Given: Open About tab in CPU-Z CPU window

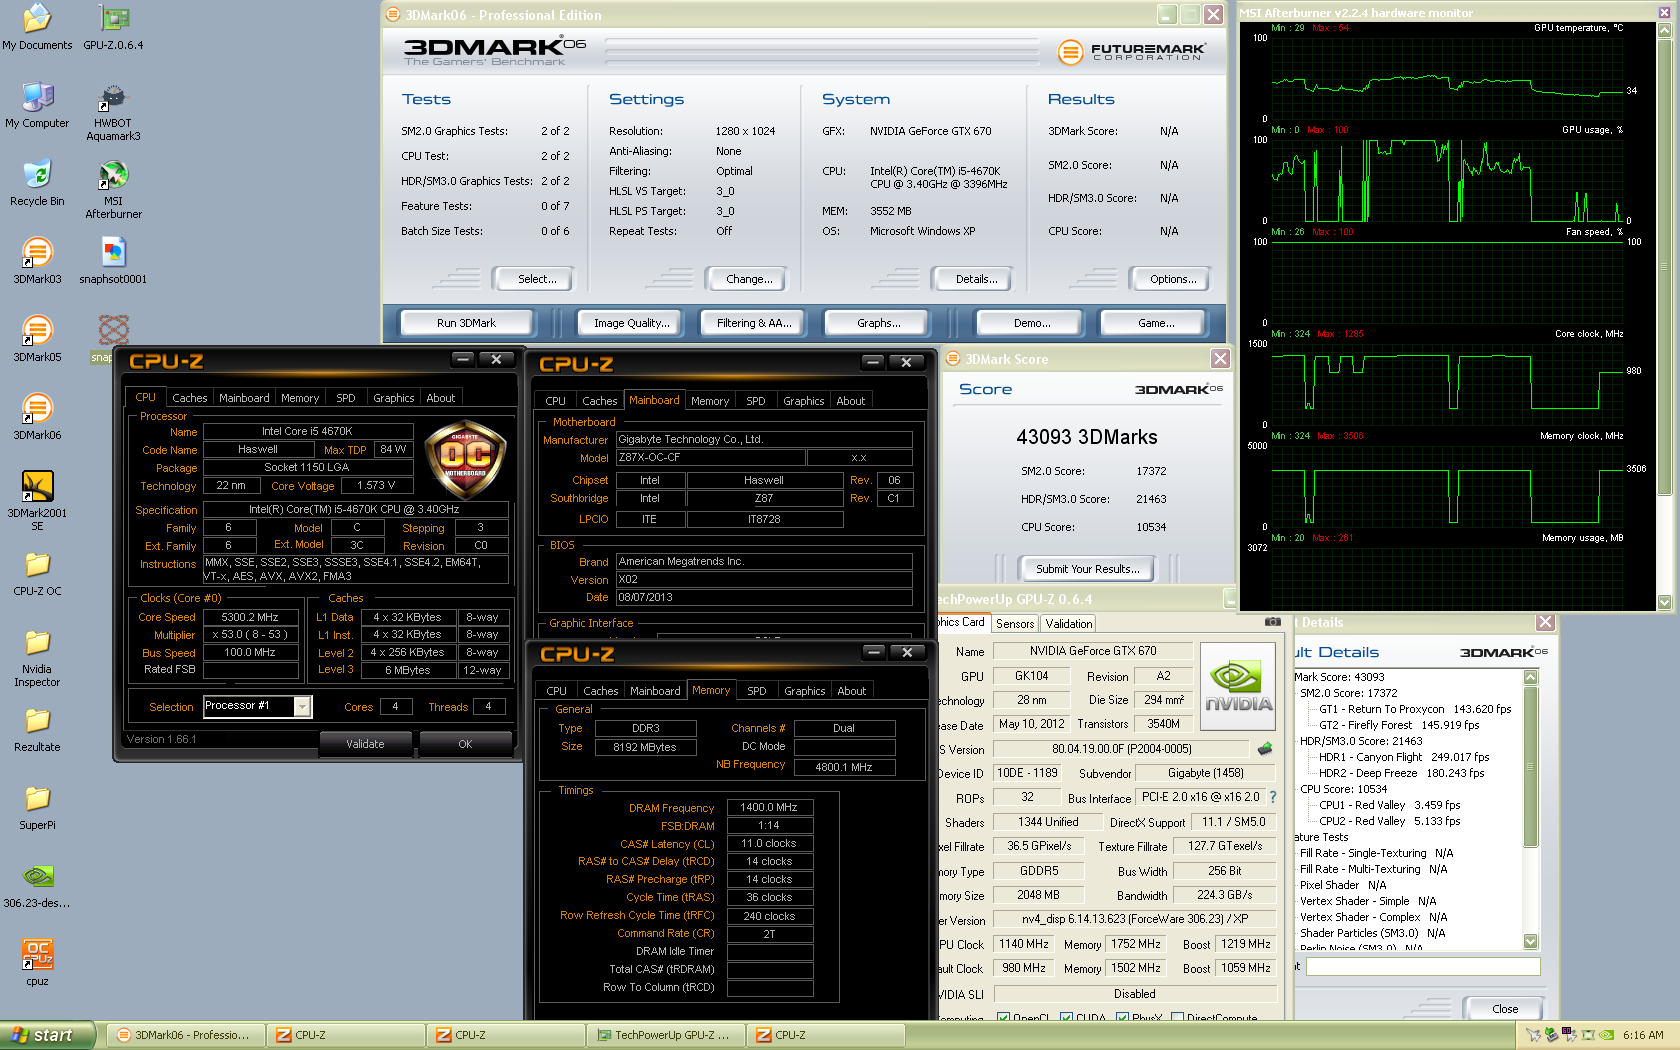Looking at the screenshot, I should [x=441, y=398].
